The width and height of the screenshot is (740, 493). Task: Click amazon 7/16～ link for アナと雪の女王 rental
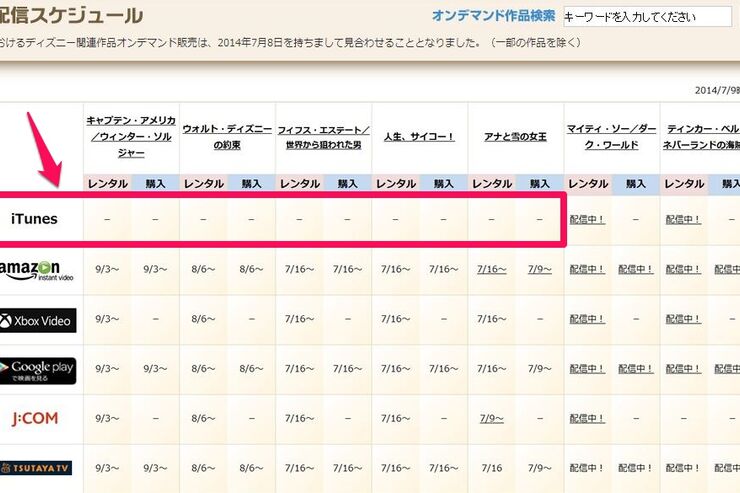click(491, 269)
